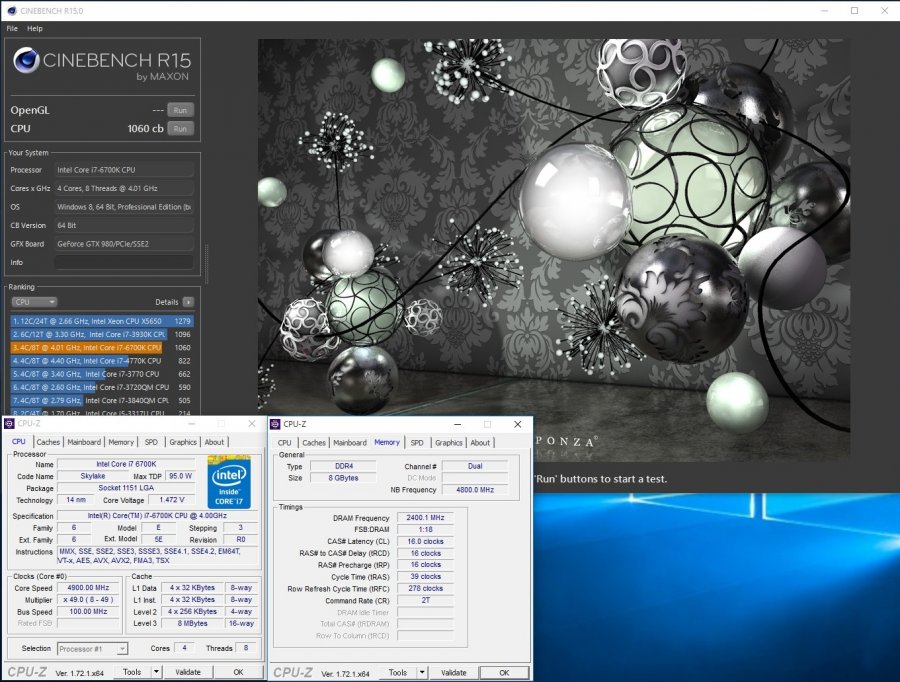
Task: Select Core i7-3720QM ranking row
Action: (102, 387)
